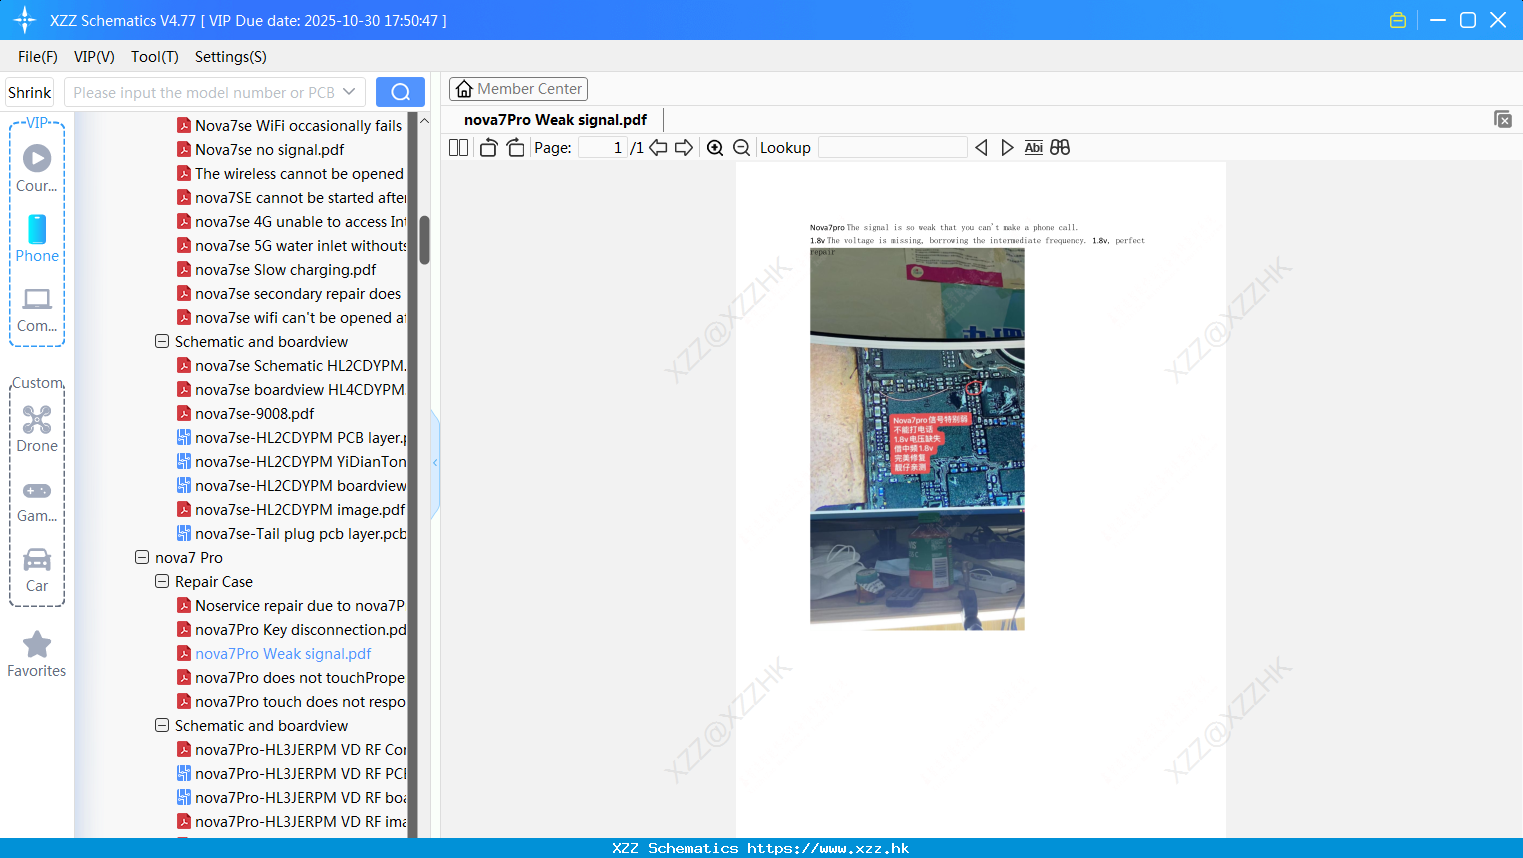Image resolution: width=1523 pixels, height=858 pixels.
Task: Go to the next page arrow
Action: (x=684, y=147)
